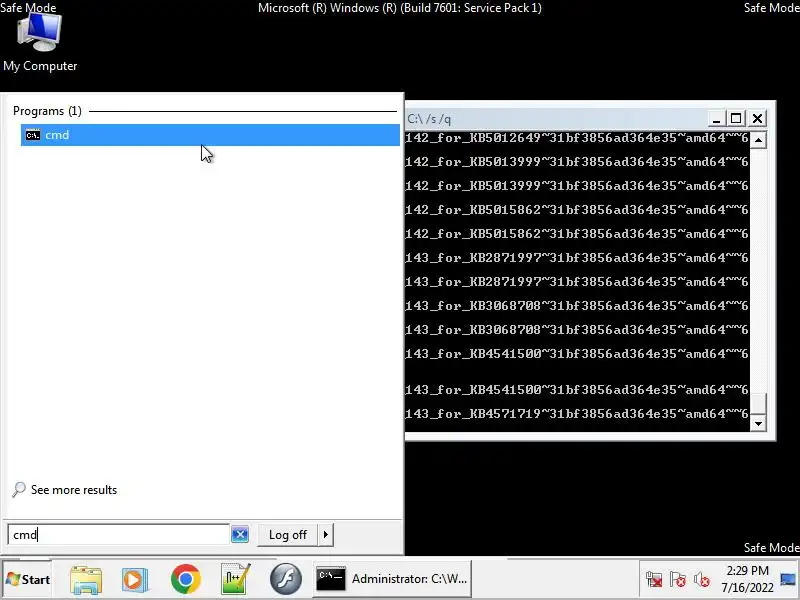Click scroll up arrow in command window
The height and width of the screenshot is (600, 800).
(759, 140)
